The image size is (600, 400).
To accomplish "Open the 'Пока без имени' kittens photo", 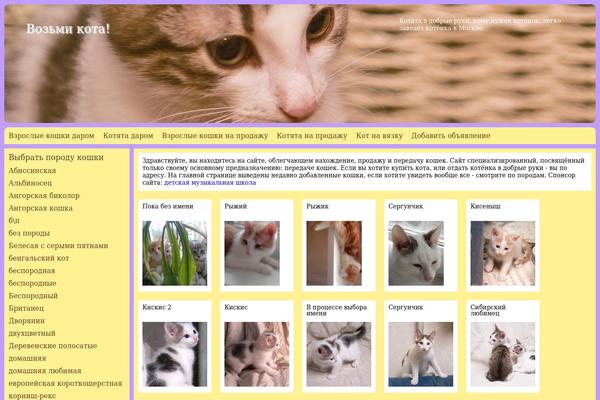I will click(174, 253).
